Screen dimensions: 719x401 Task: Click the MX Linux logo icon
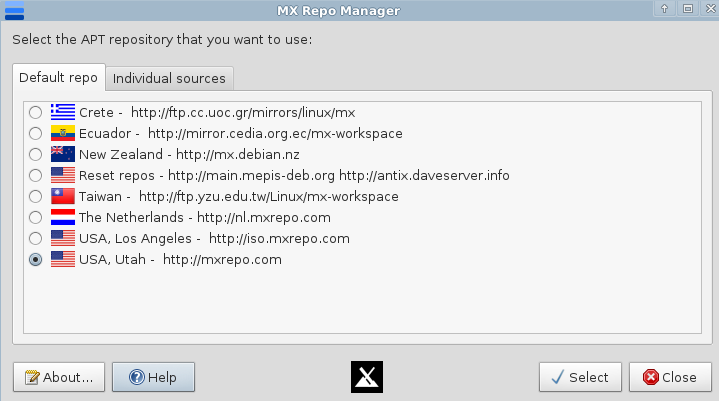[x=367, y=377]
